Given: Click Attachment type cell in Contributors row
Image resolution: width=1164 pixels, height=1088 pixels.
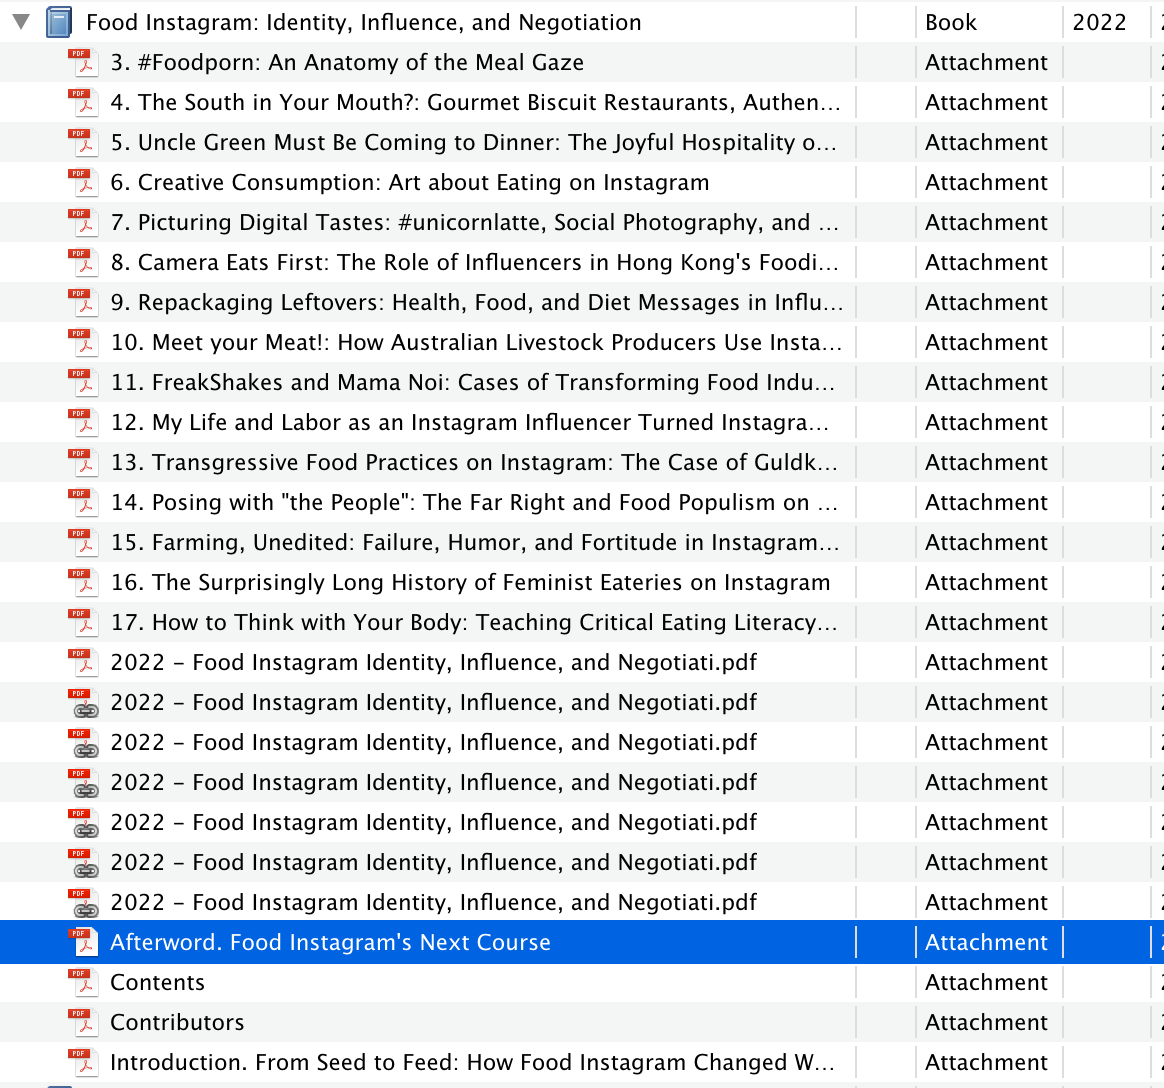Looking at the screenshot, I should 987,1023.
